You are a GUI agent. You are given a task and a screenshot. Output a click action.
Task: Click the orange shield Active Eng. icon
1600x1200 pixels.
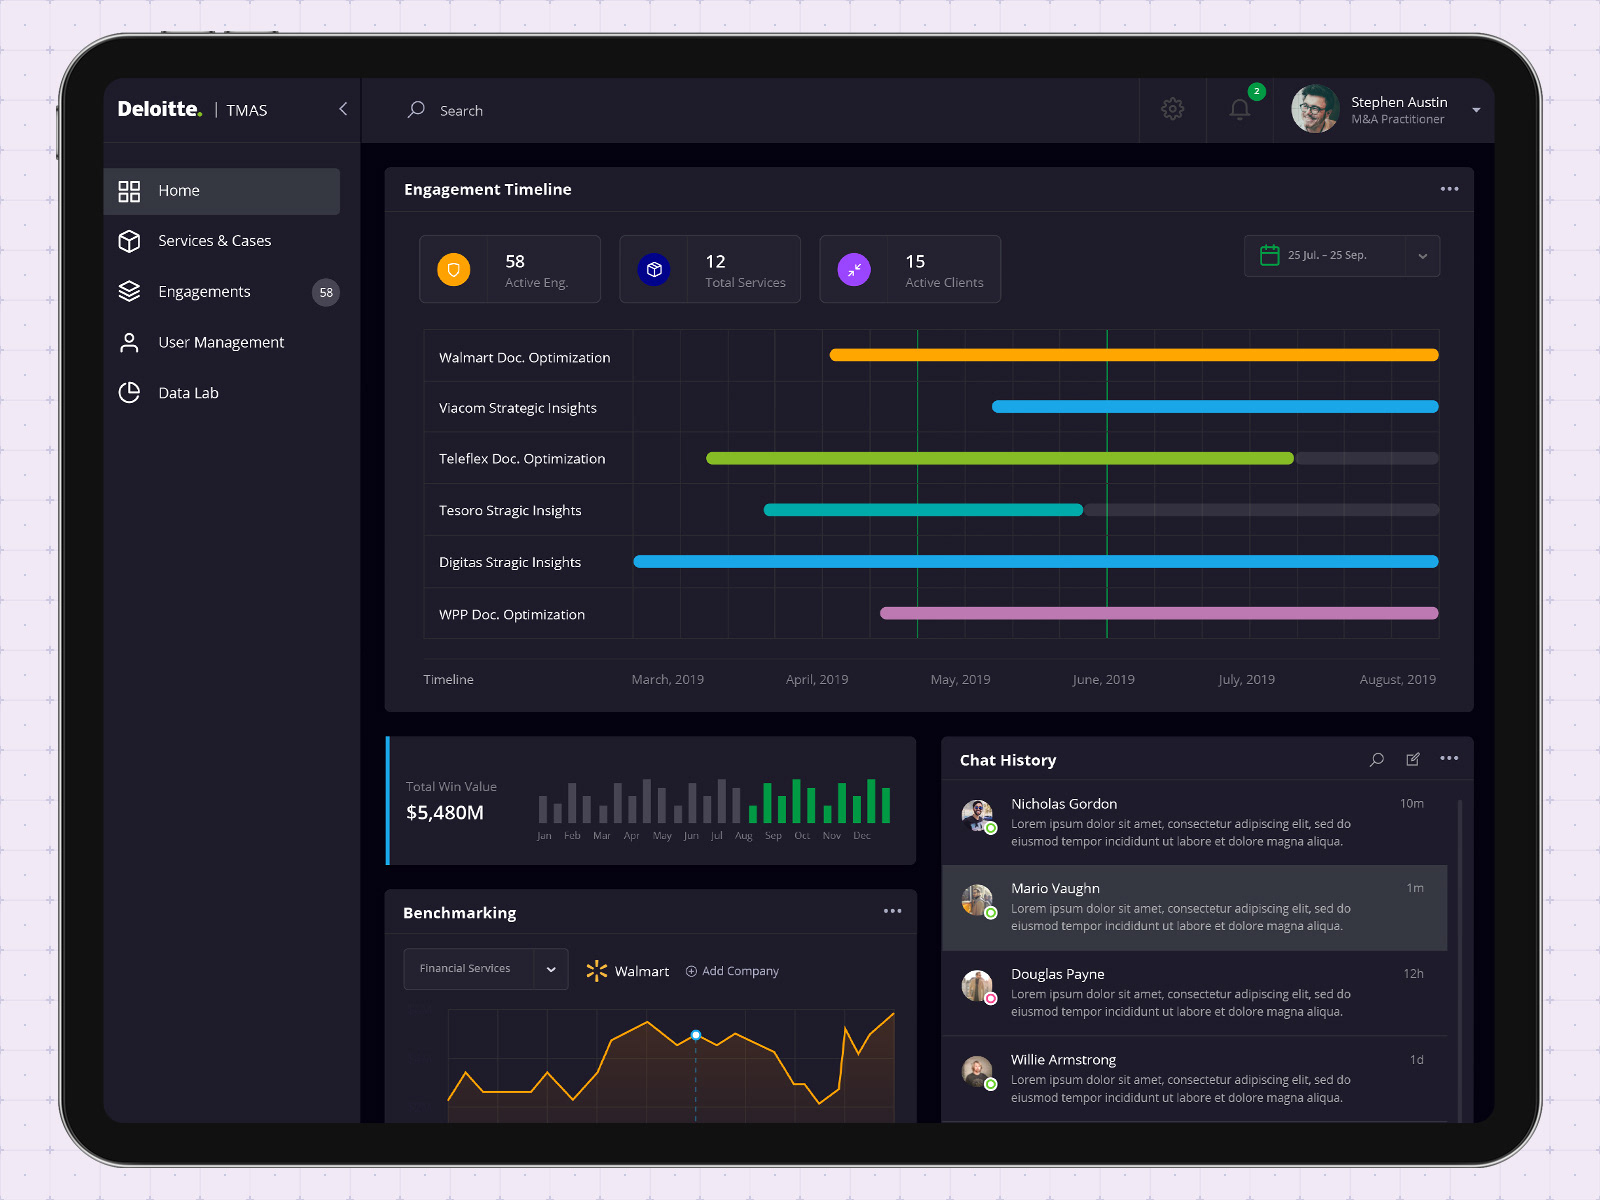coord(454,269)
